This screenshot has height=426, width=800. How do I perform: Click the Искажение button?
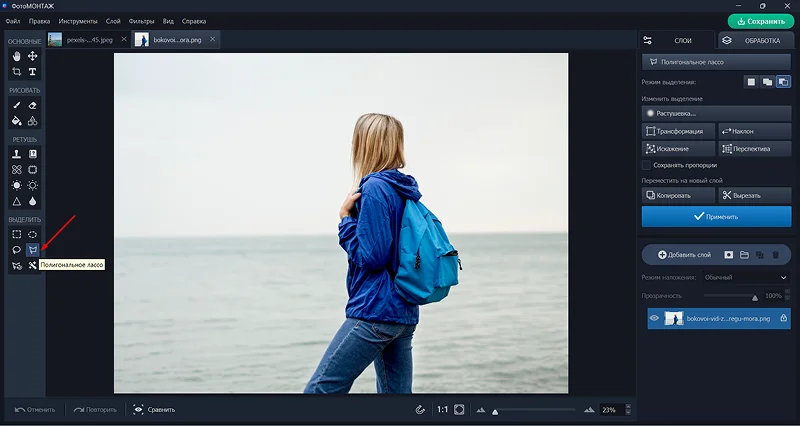[x=678, y=149]
